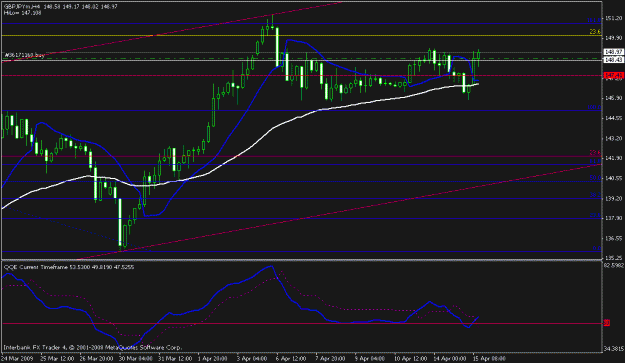
Task: Select the 148.97 current price tag
Action: (x=613, y=52)
